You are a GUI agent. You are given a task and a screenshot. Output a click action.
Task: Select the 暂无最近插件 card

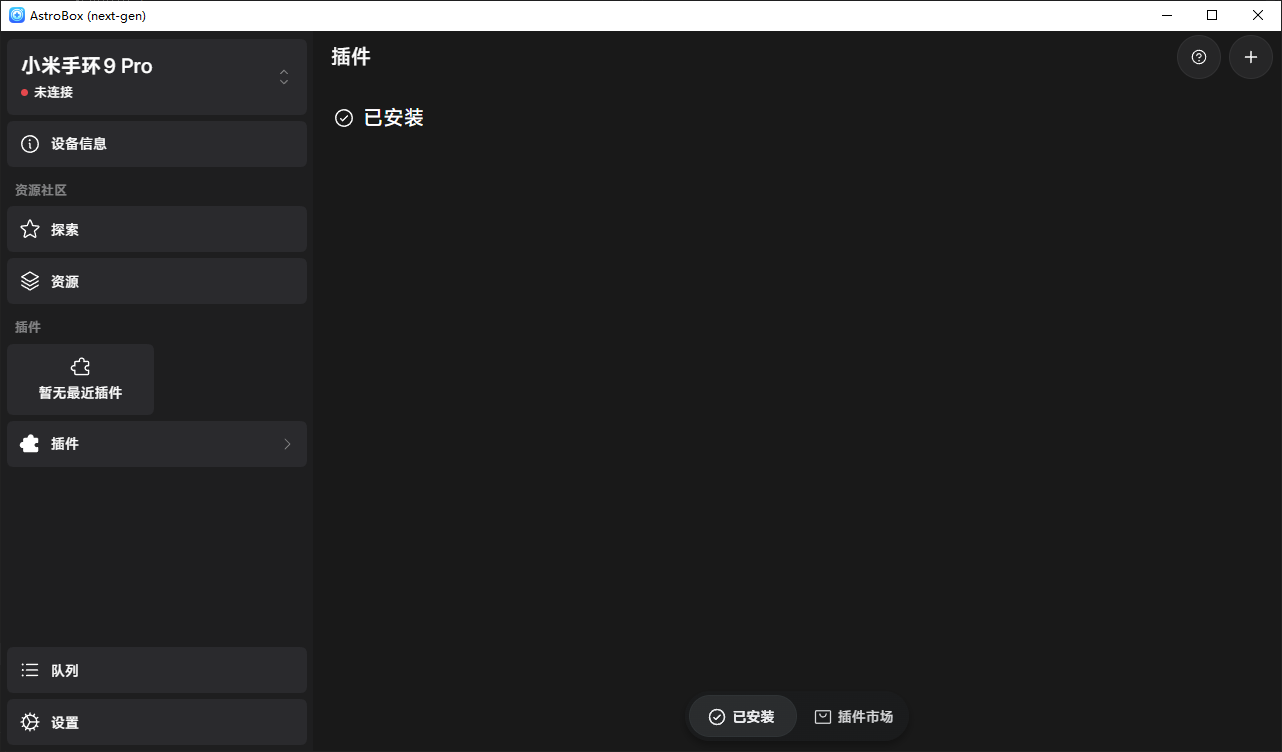pos(80,379)
